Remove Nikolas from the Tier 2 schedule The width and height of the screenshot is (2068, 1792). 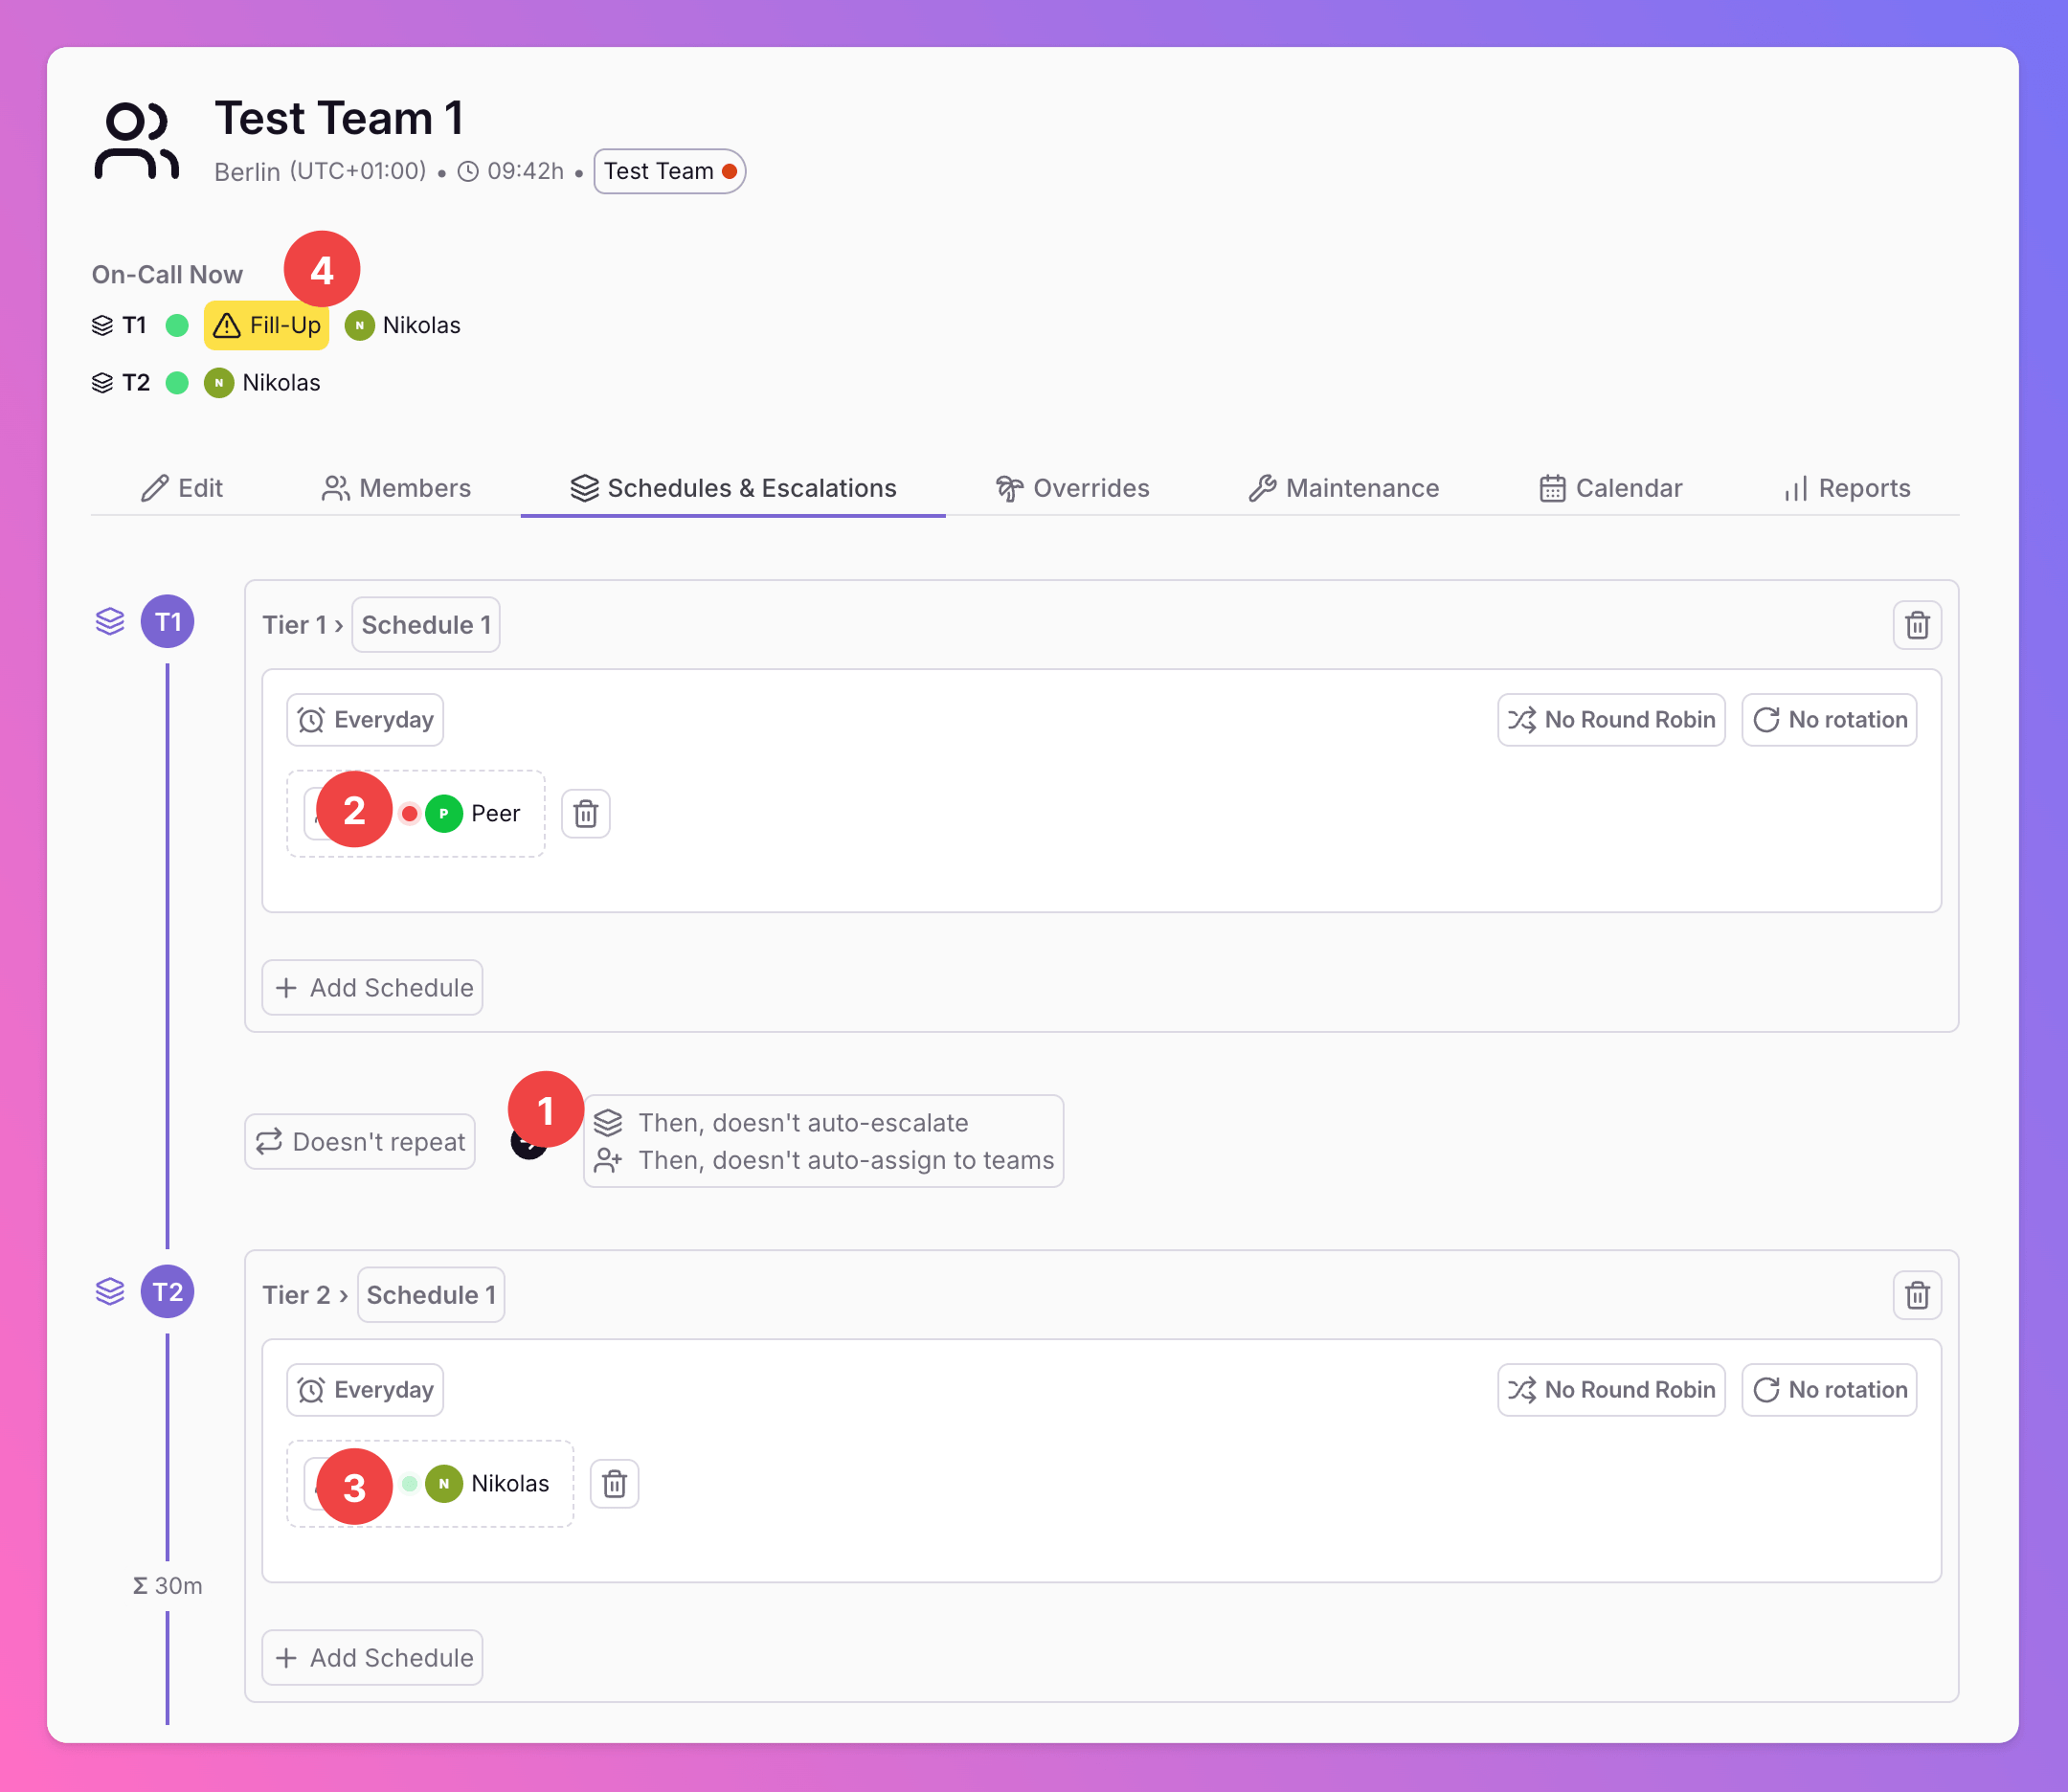(614, 1483)
